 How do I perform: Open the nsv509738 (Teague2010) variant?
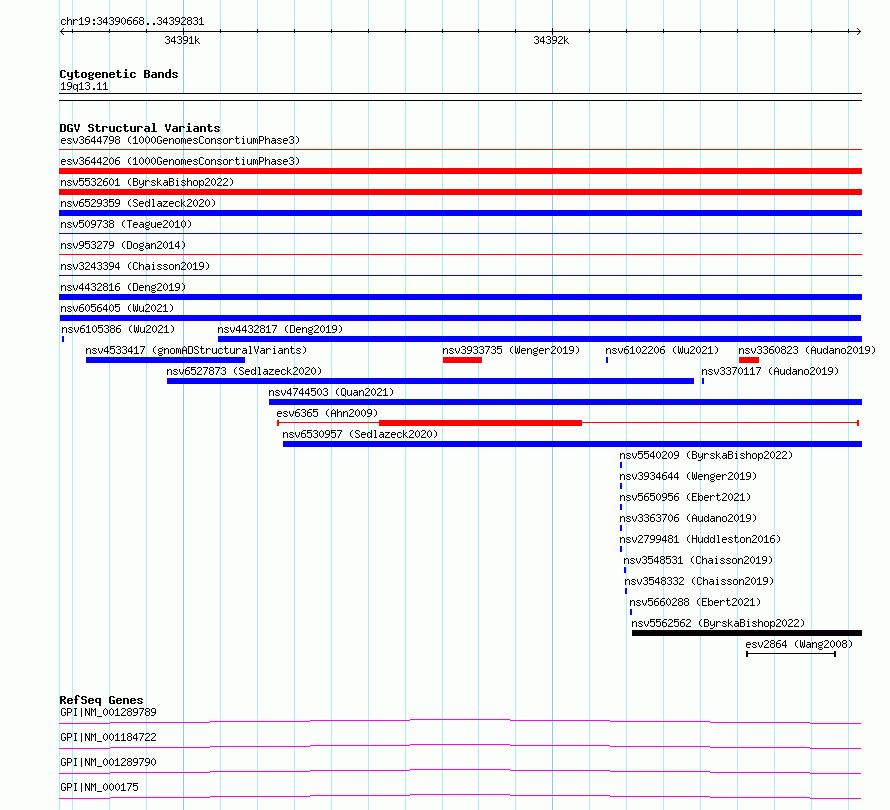point(126,224)
